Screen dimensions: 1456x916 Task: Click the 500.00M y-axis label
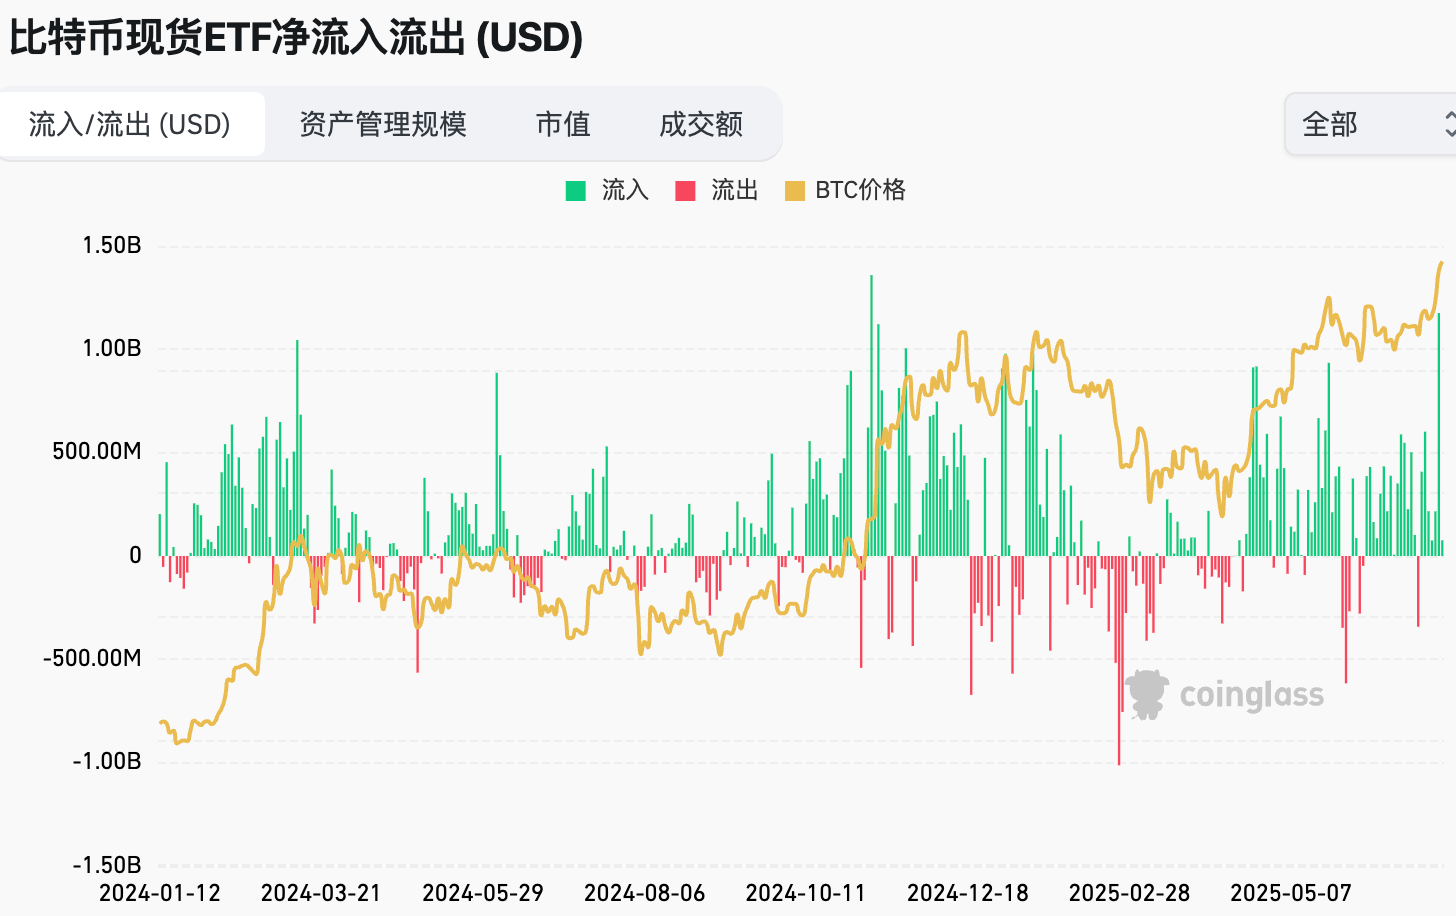pos(97,451)
